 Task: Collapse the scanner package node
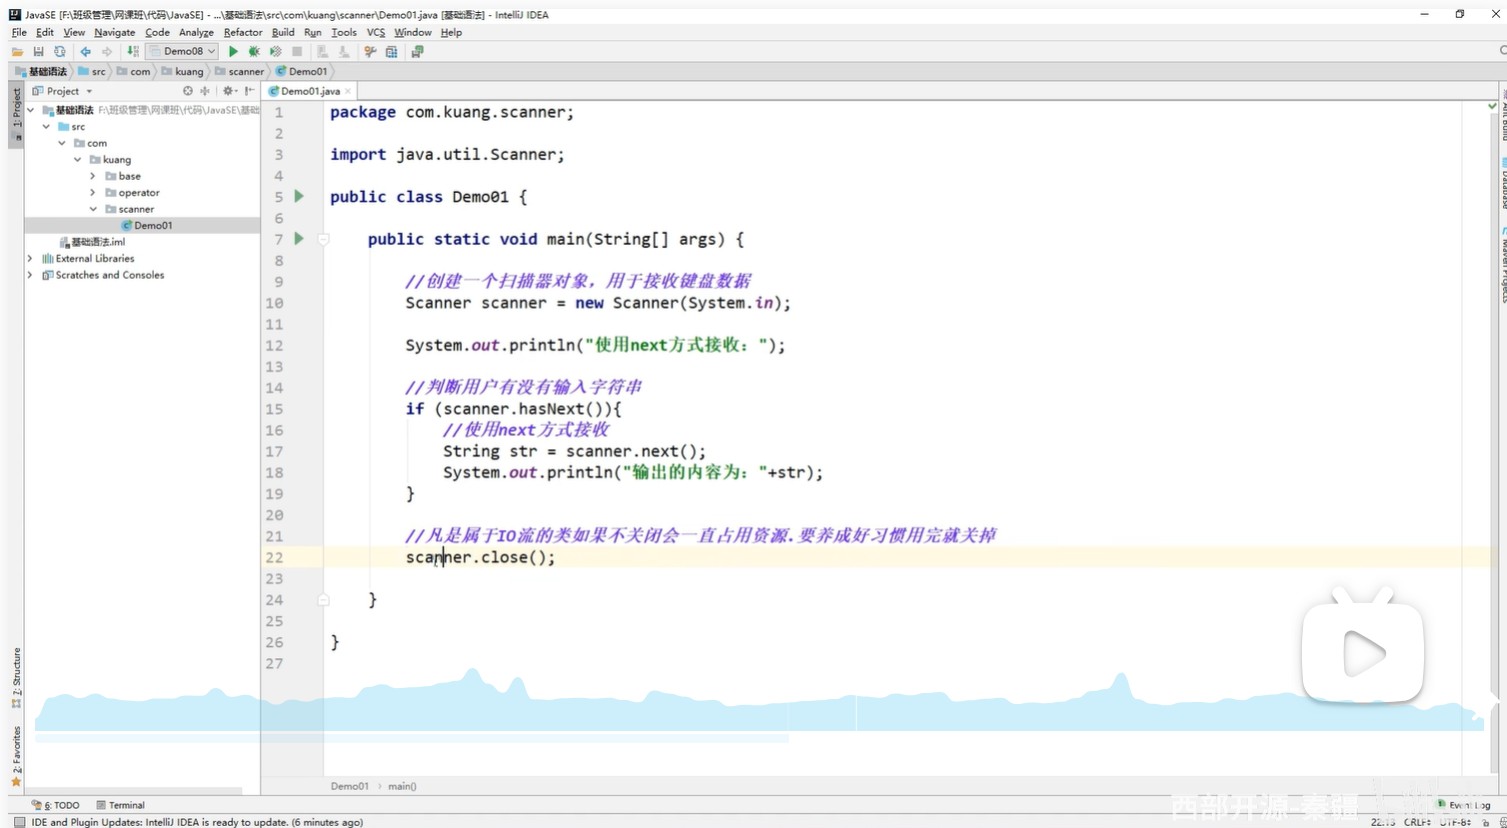pos(93,209)
